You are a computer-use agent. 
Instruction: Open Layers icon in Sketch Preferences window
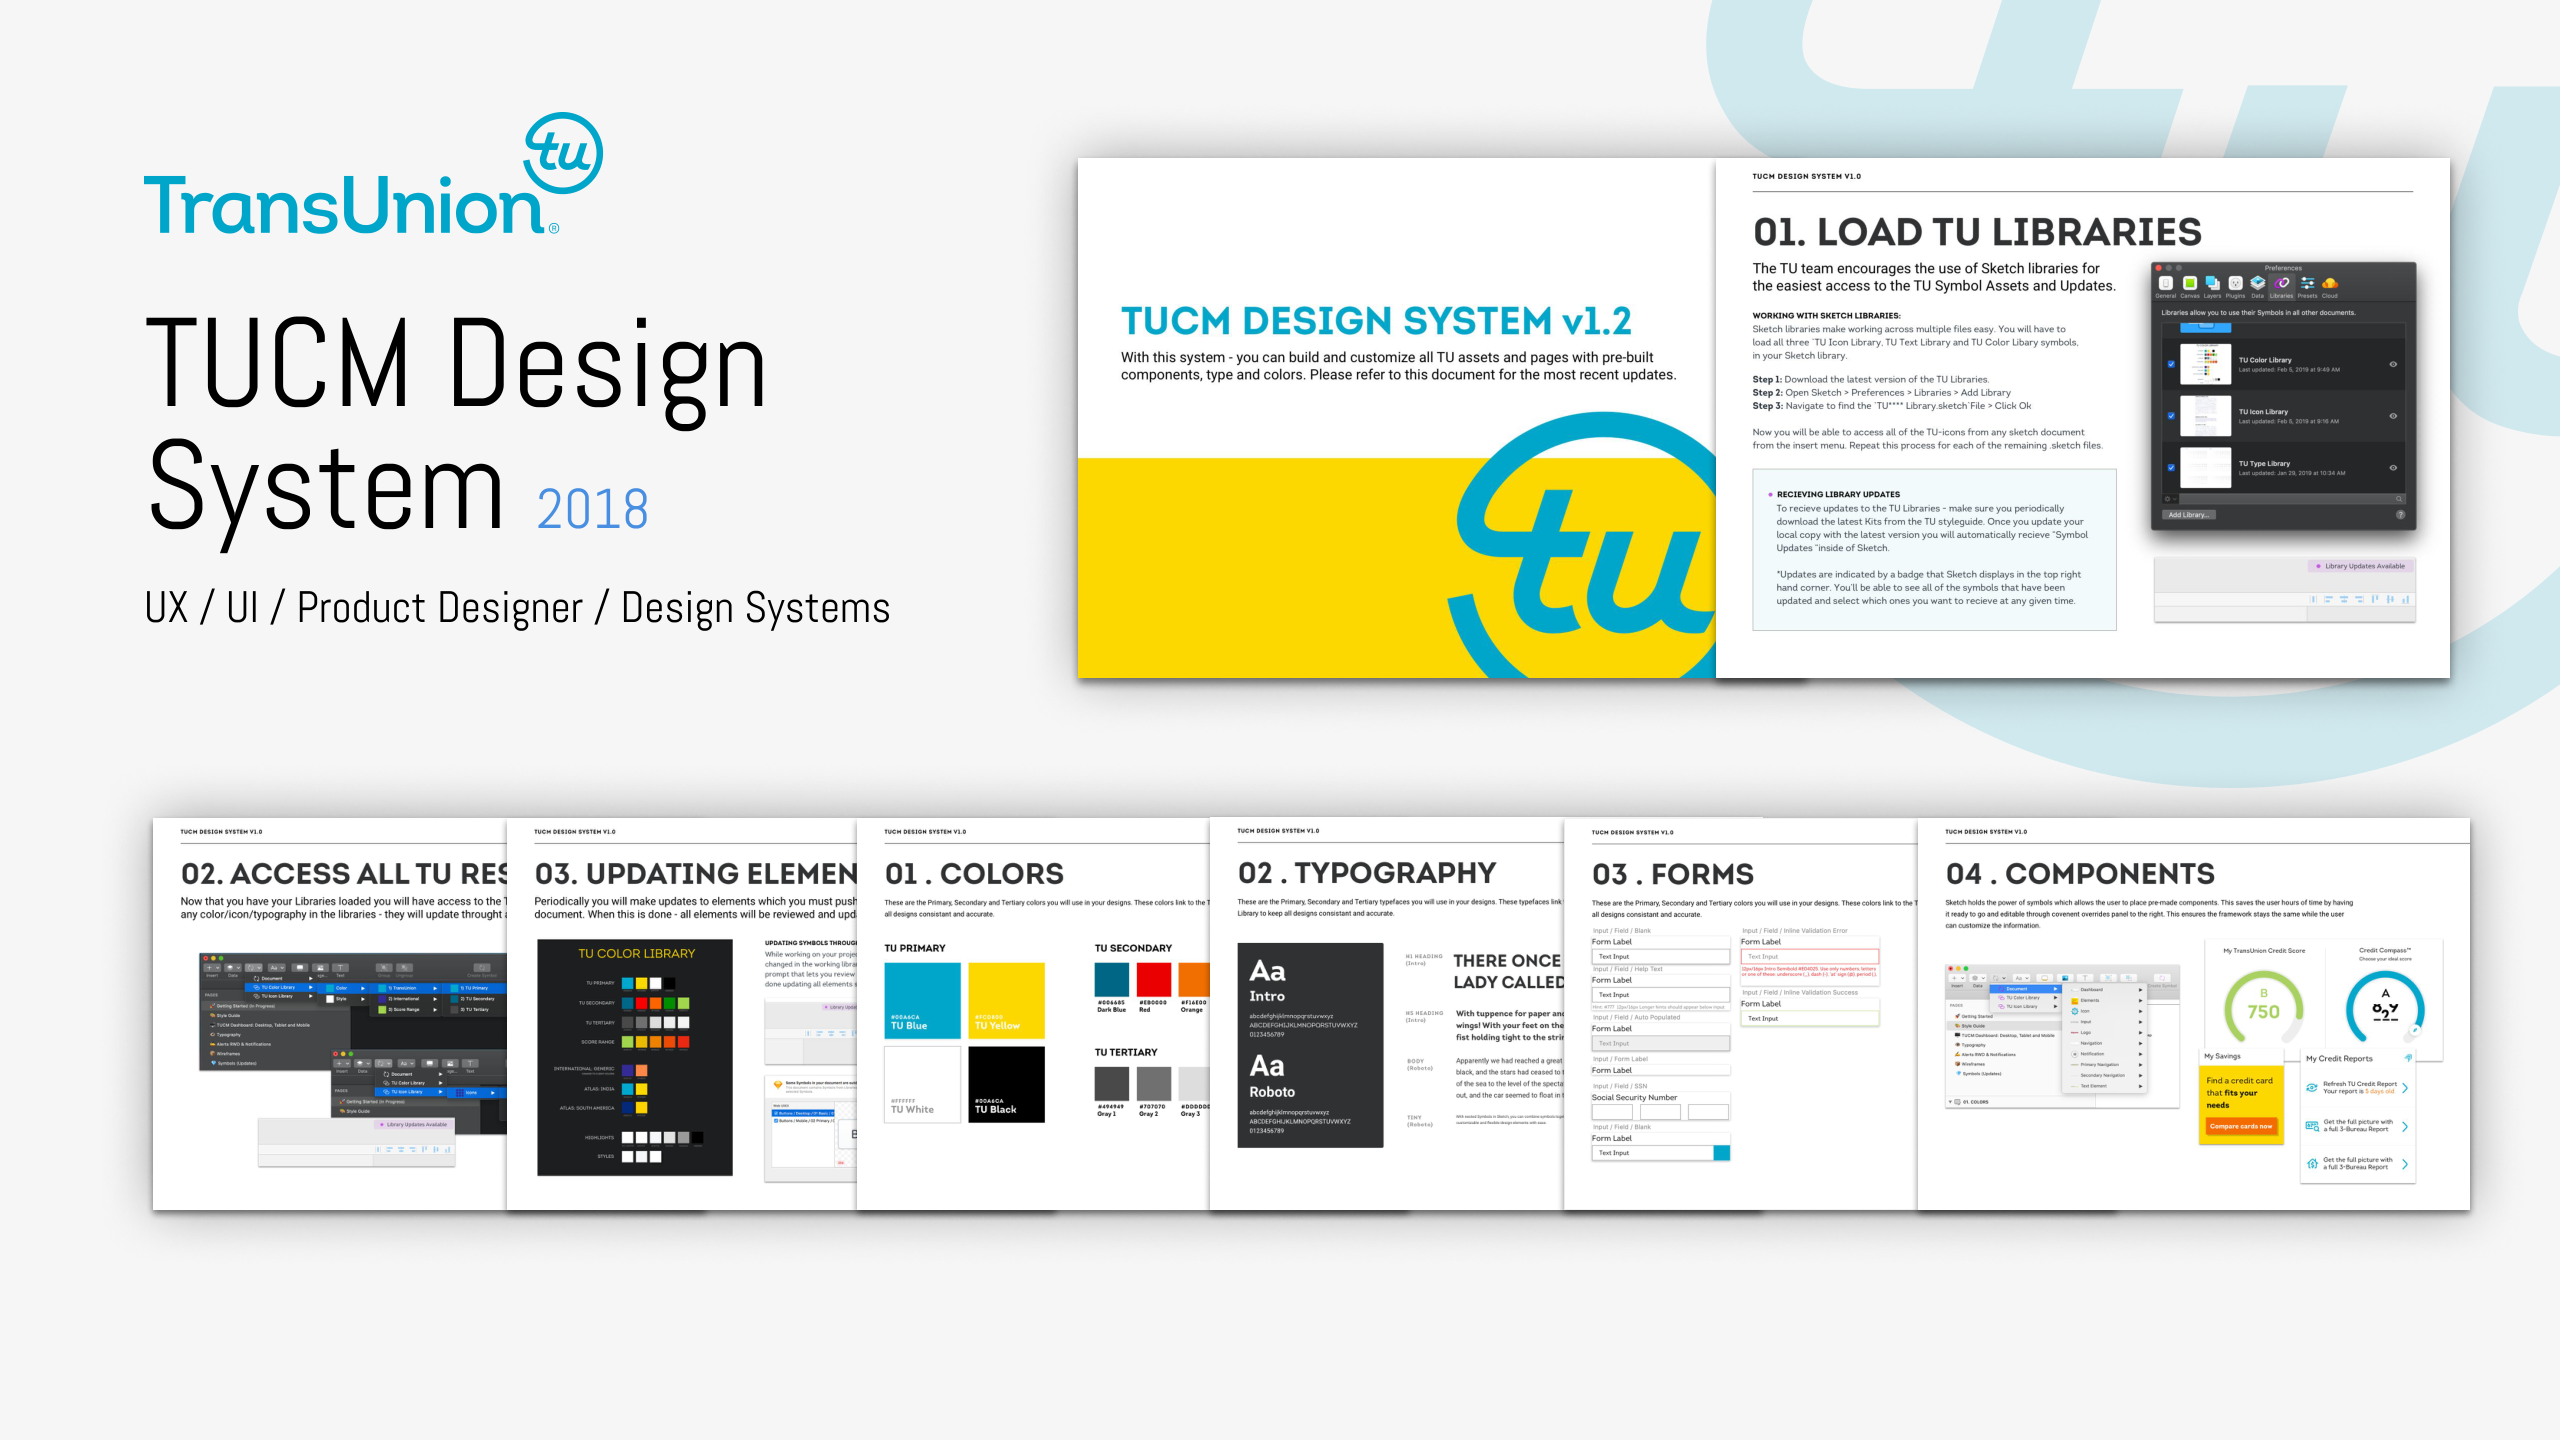[2212, 283]
